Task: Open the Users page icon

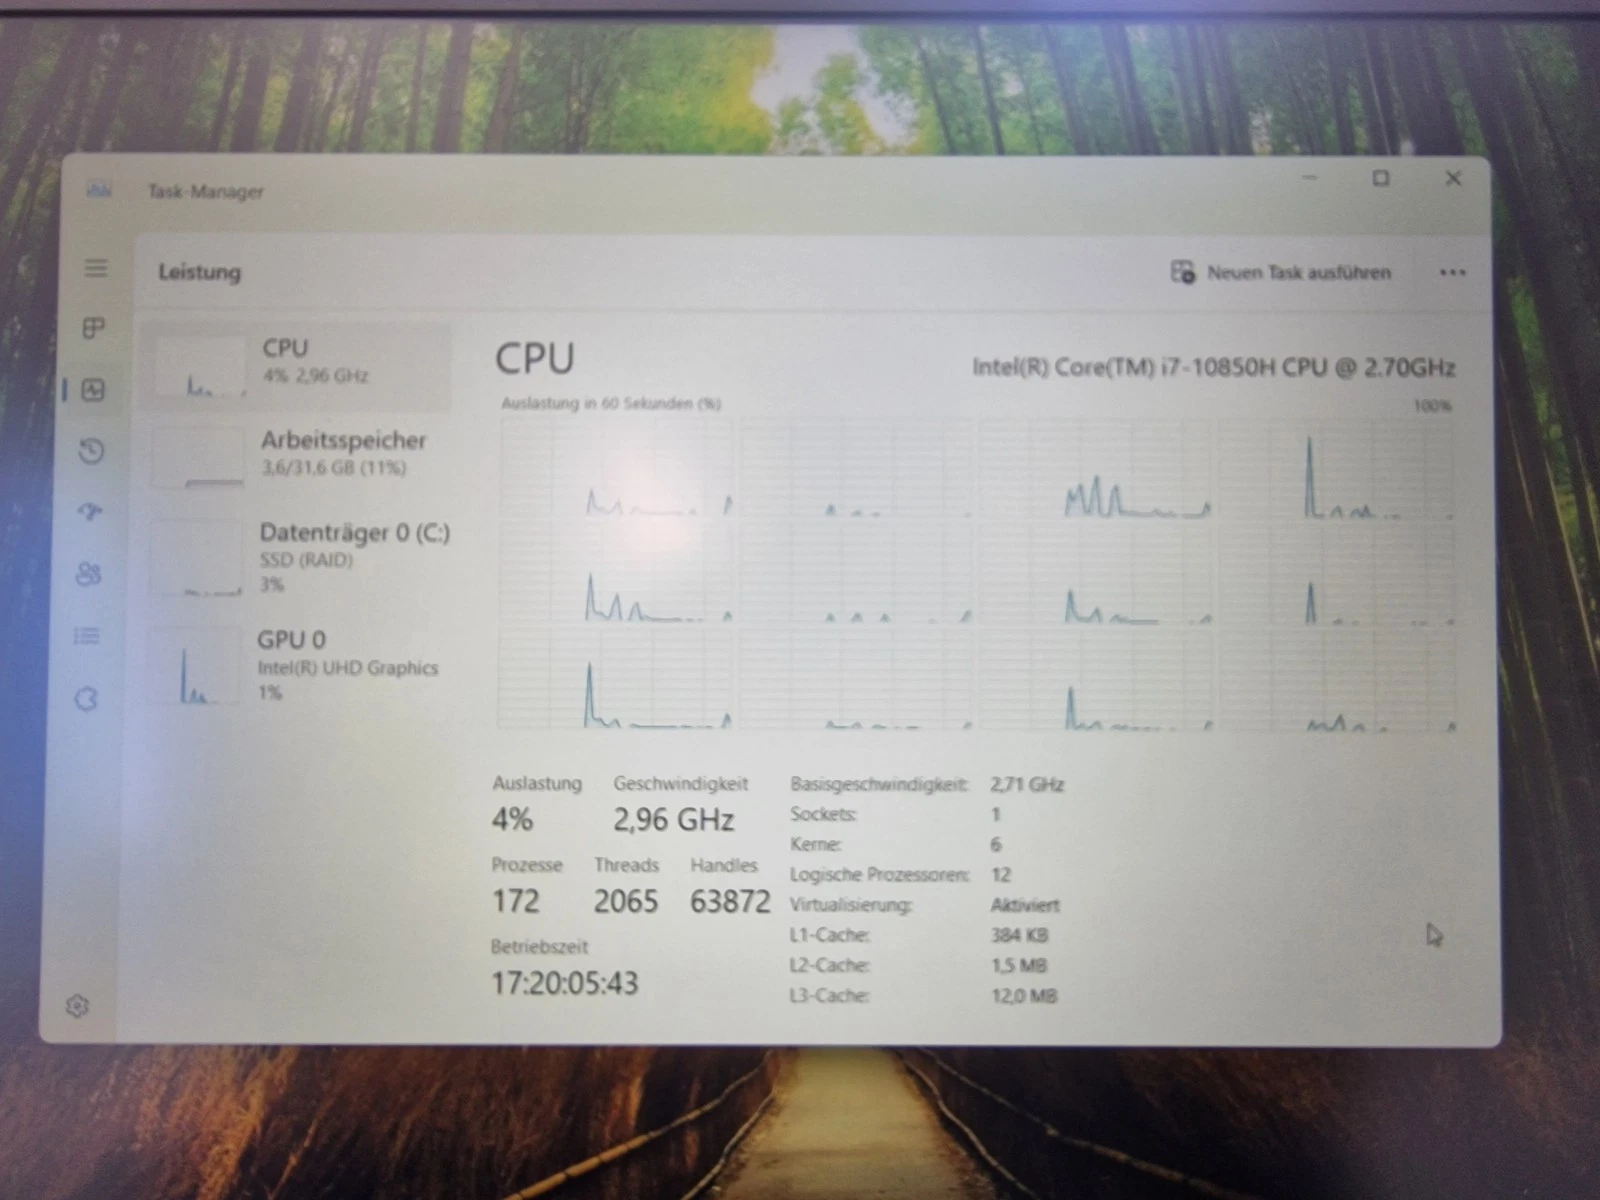Action: (x=89, y=573)
